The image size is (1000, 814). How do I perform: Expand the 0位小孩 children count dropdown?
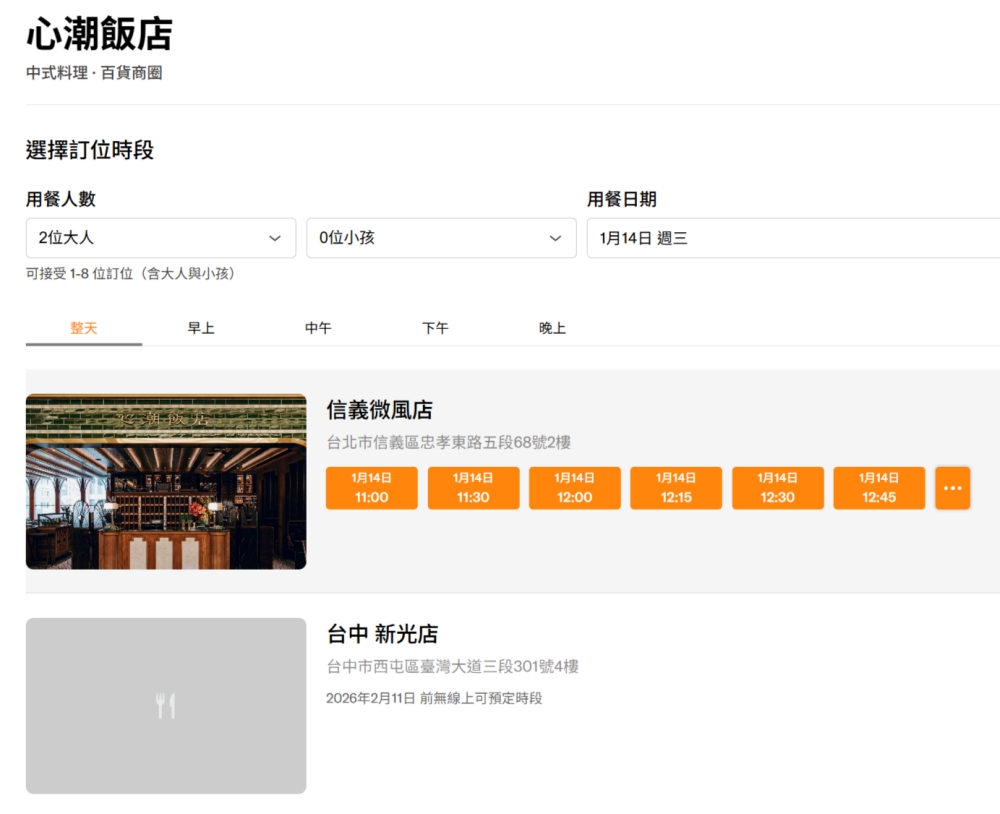click(430, 238)
